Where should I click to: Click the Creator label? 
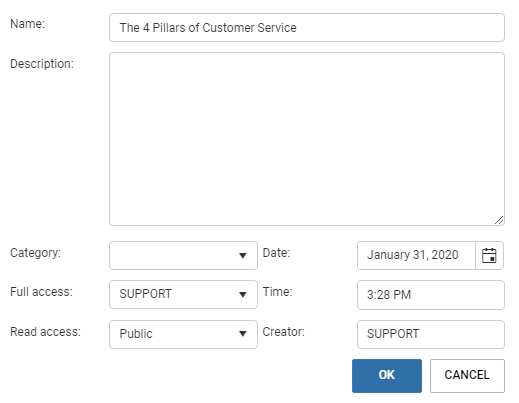coord(284,332)
